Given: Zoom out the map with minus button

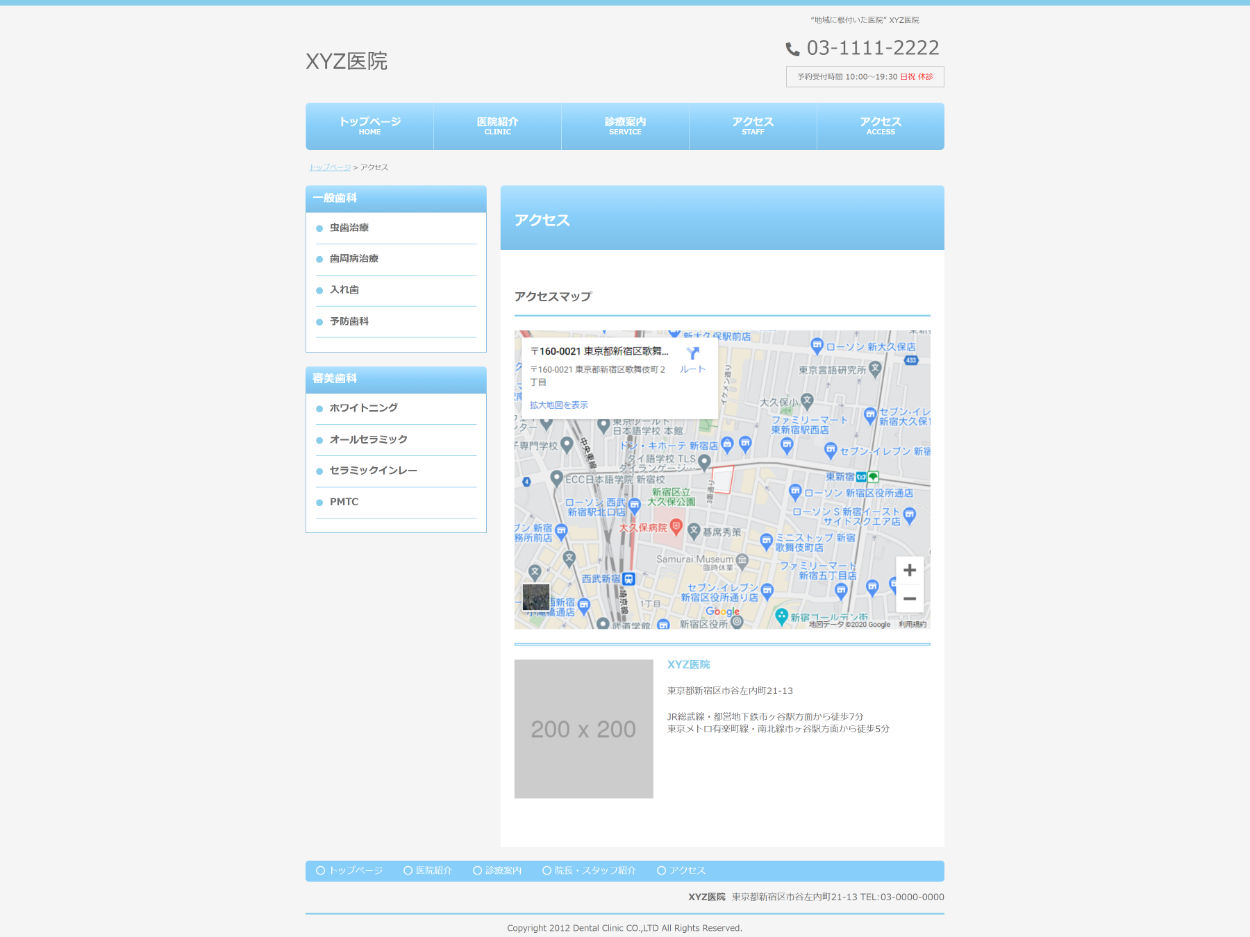Looking at the screenshot, I should coord(909,599).
